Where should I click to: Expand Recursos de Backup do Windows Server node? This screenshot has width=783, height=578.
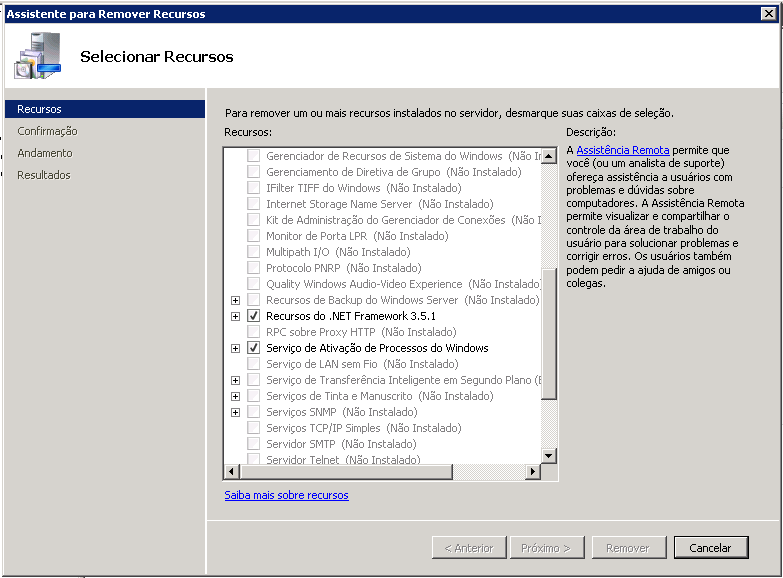coord(235,300)
